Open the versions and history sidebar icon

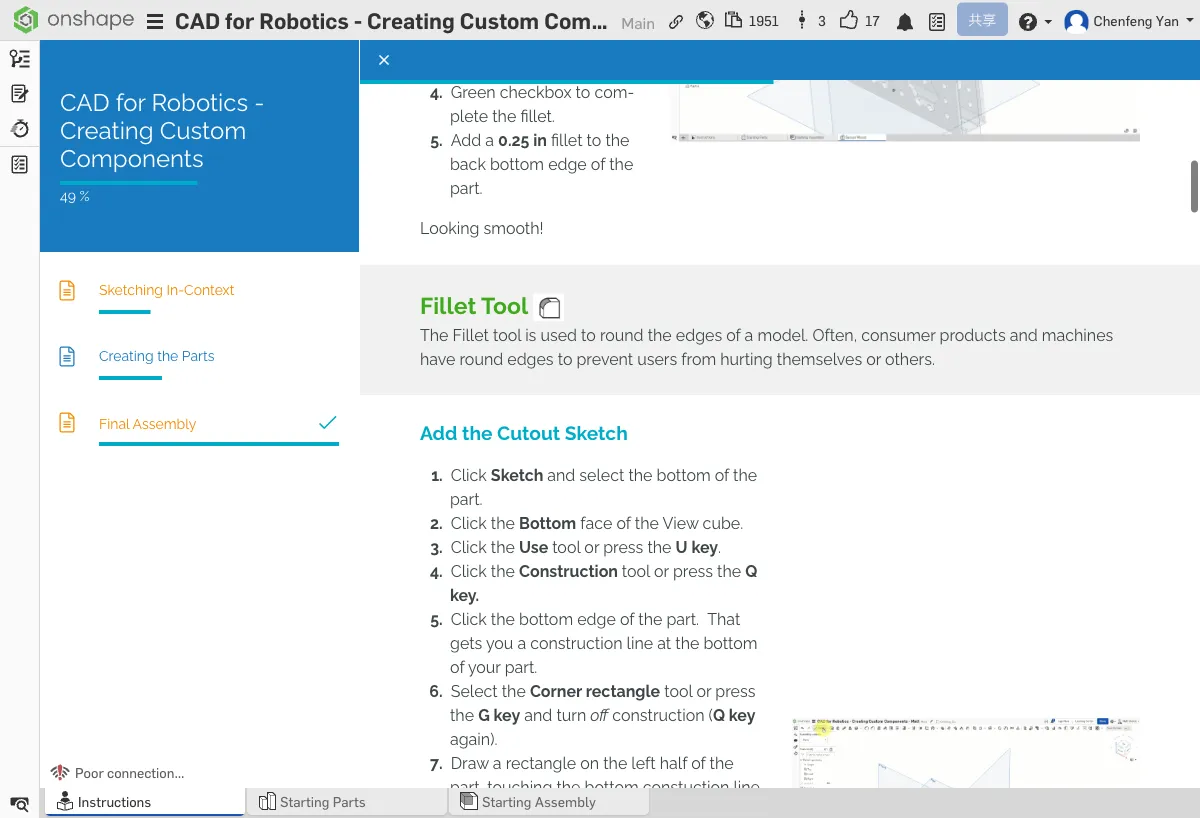19,59
